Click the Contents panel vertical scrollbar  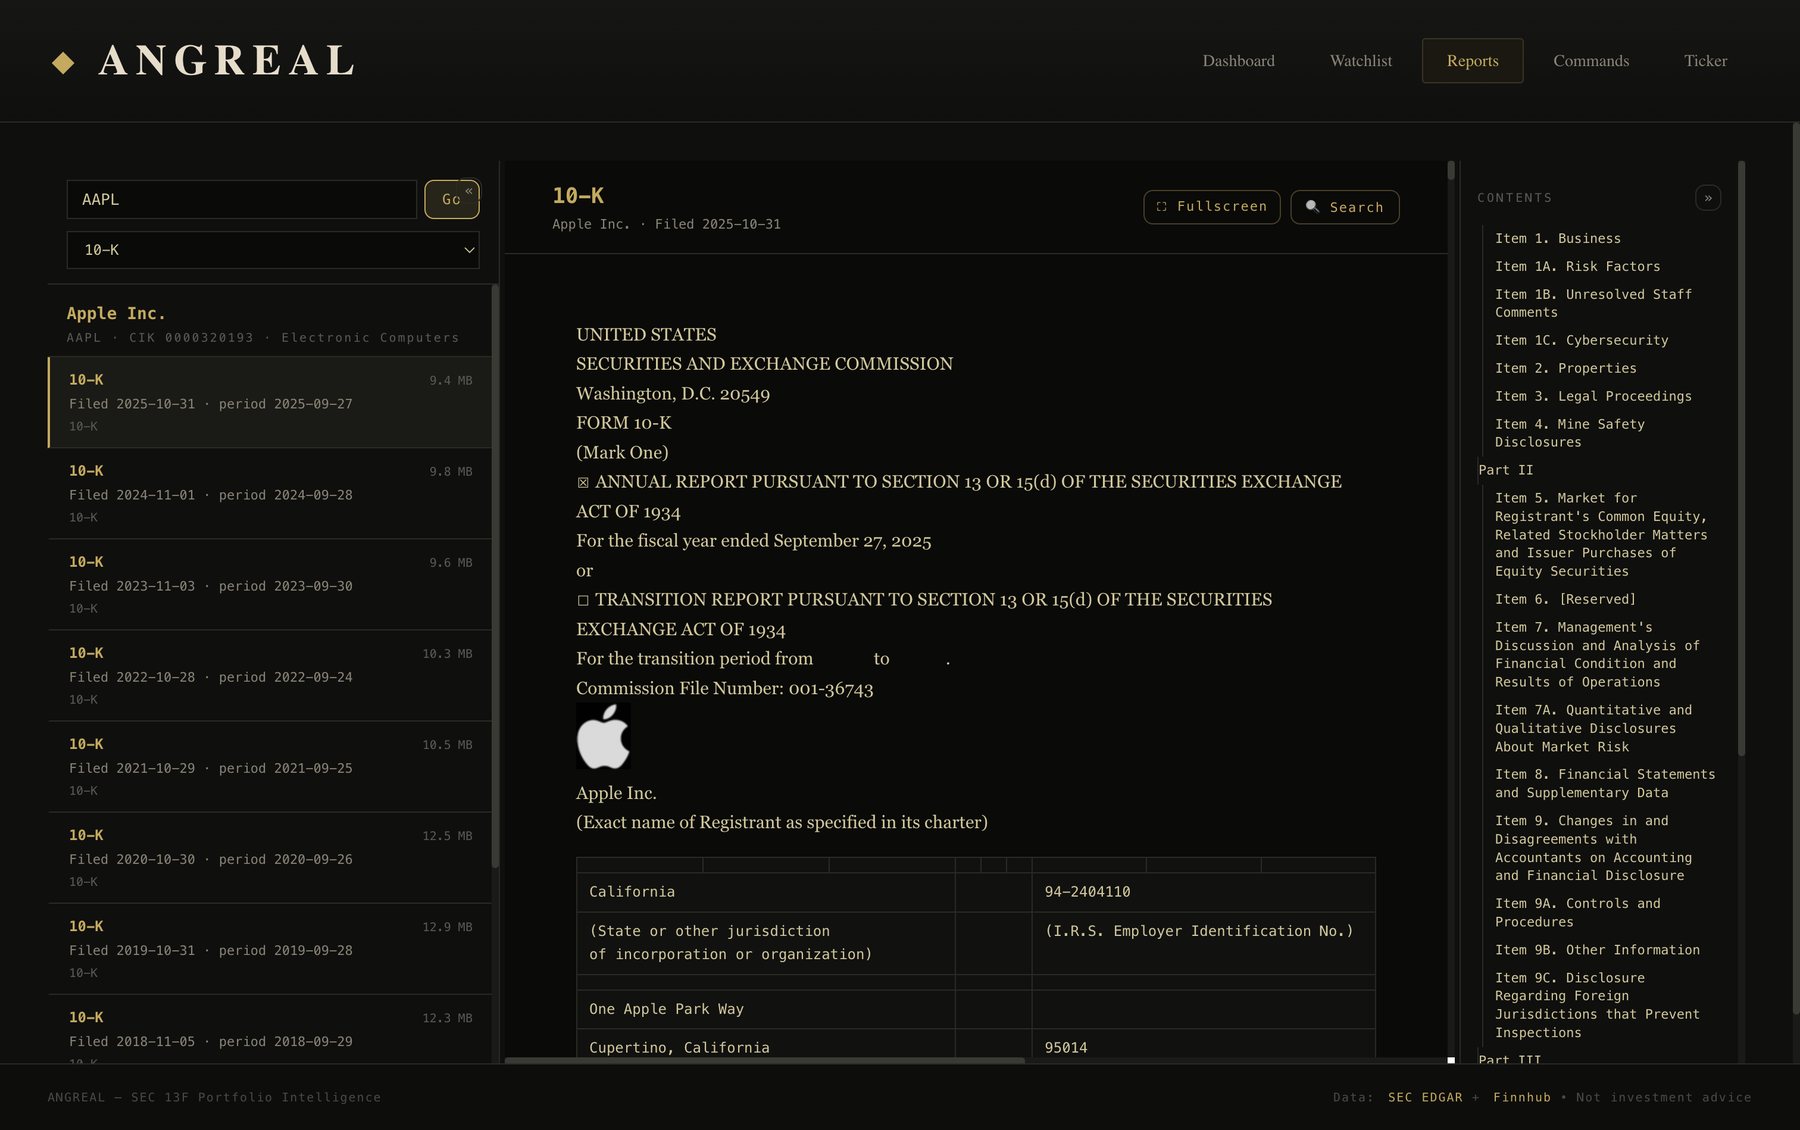[x=1741, y=458]
